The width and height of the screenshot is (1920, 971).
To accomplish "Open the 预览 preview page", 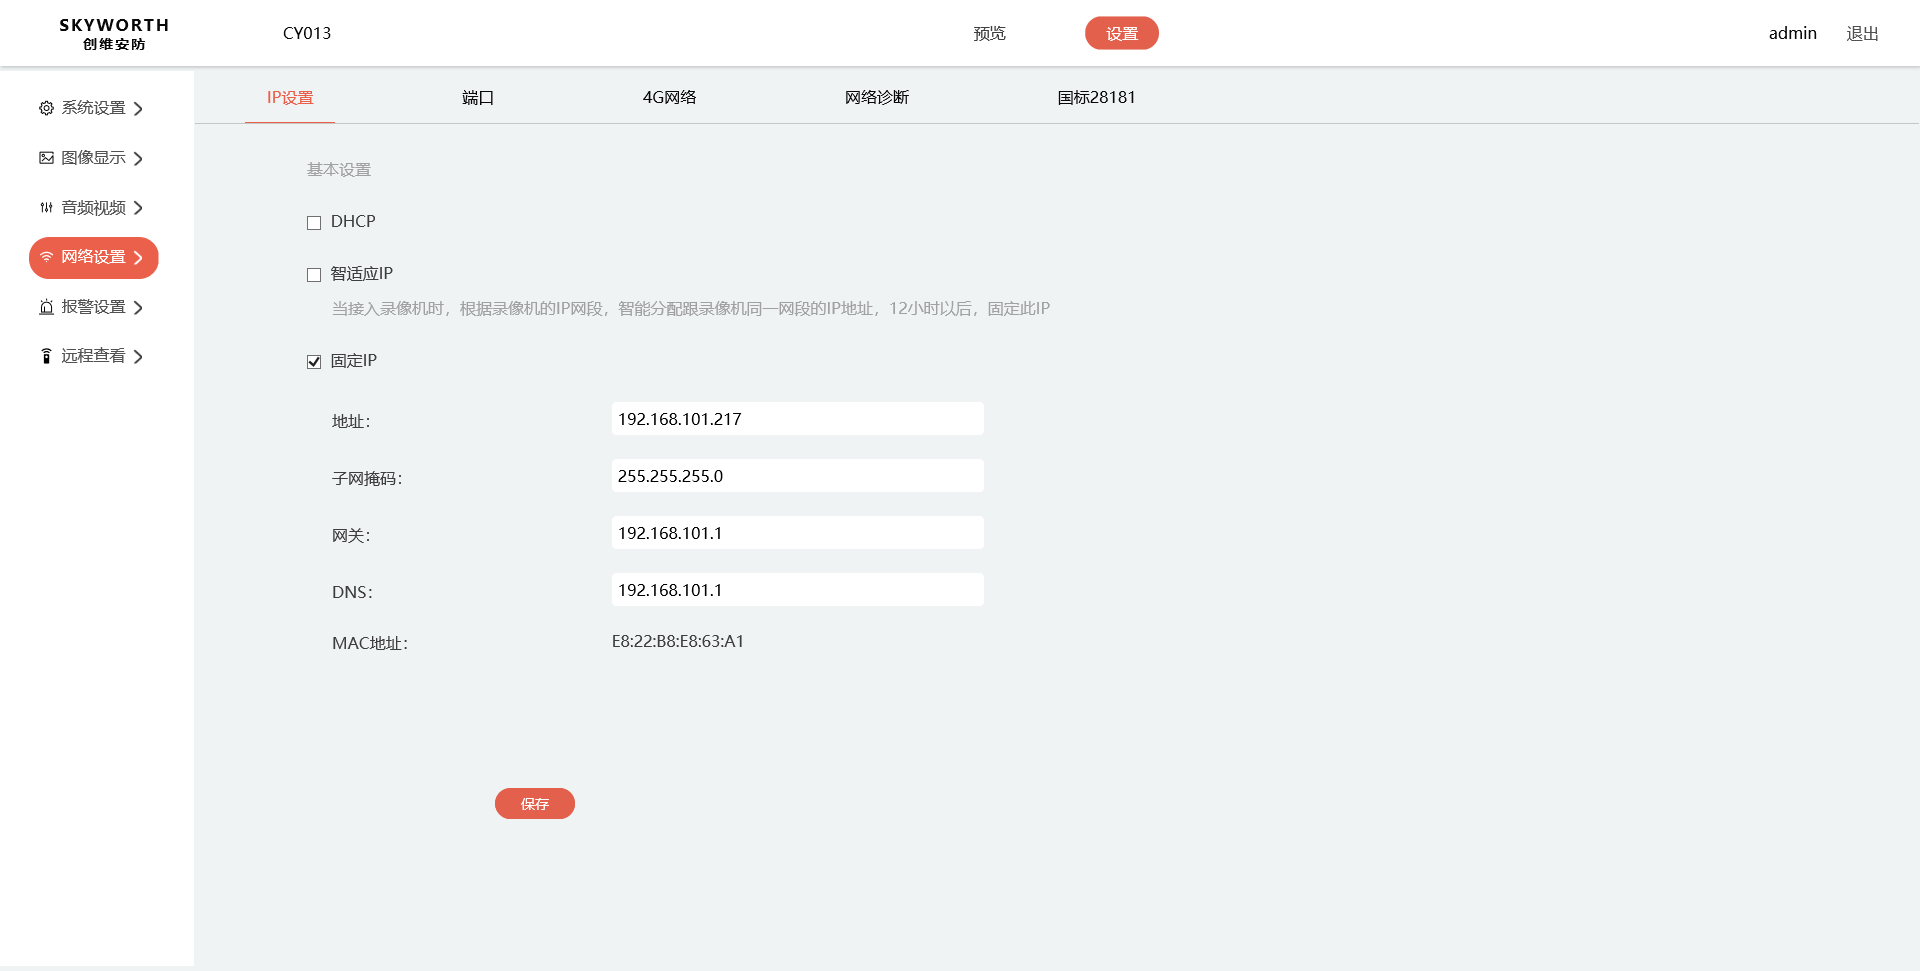I will tap(989, 34).
